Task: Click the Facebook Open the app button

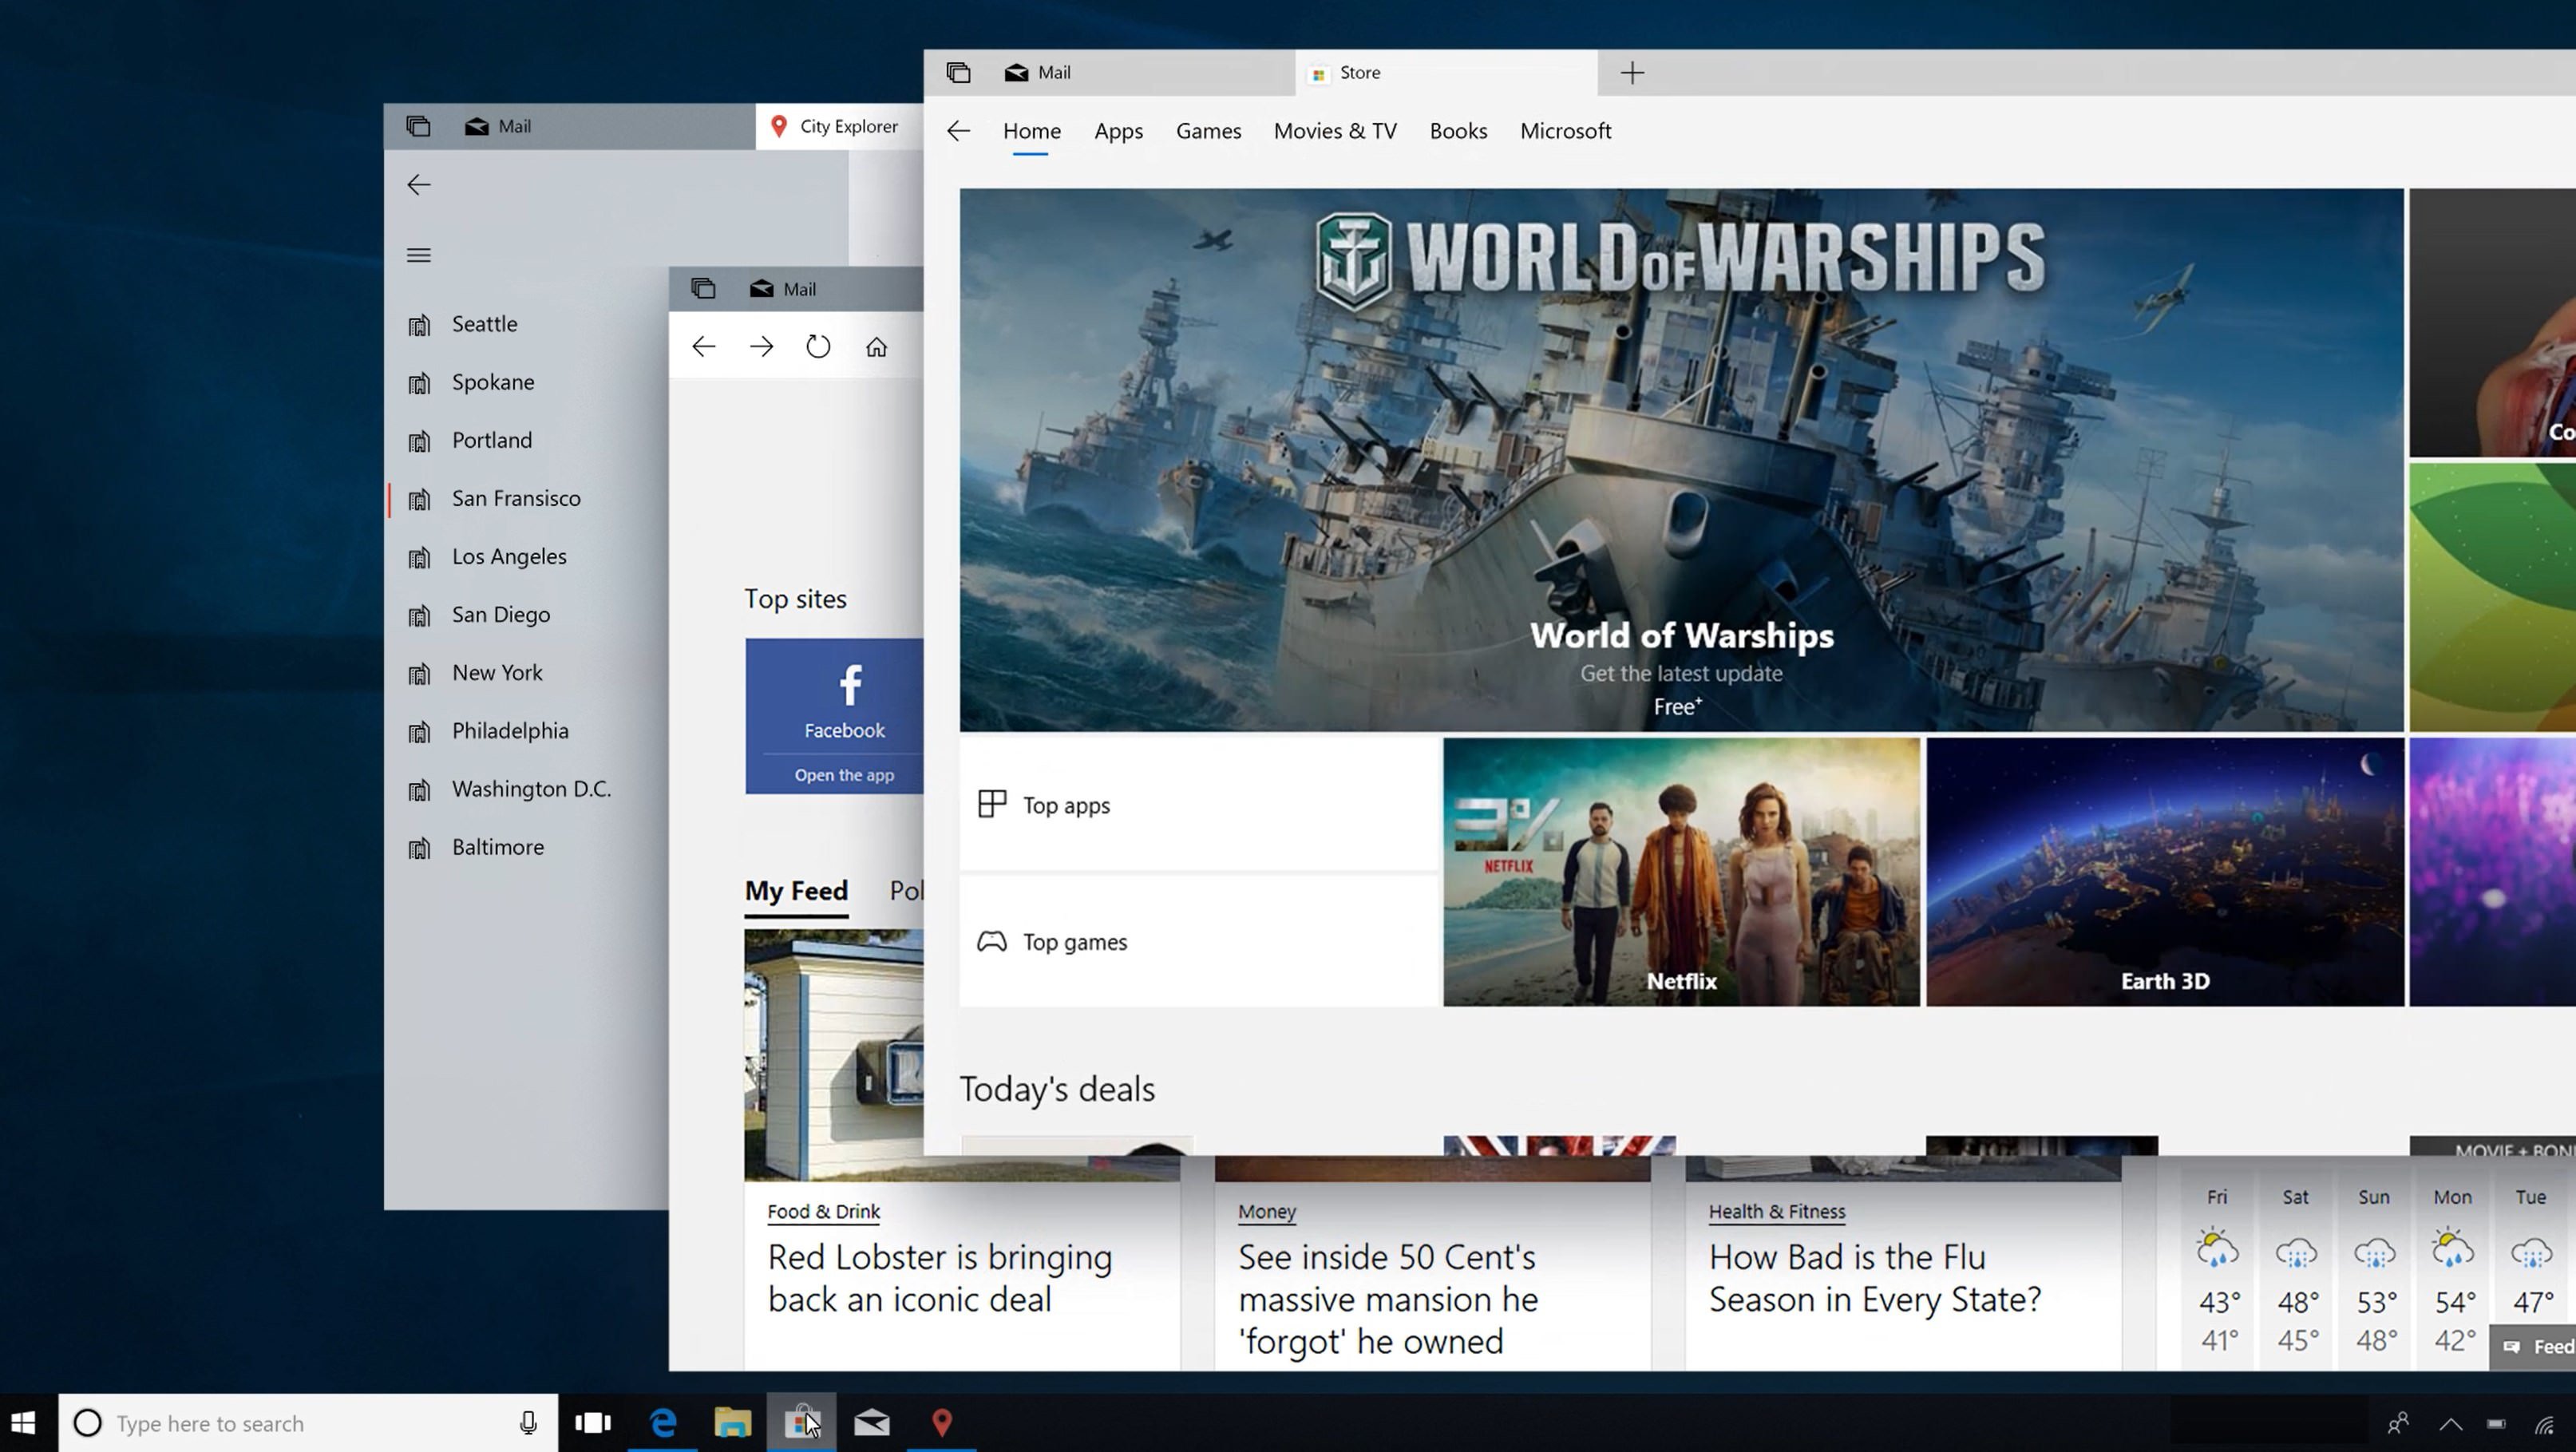Action: 842,773
